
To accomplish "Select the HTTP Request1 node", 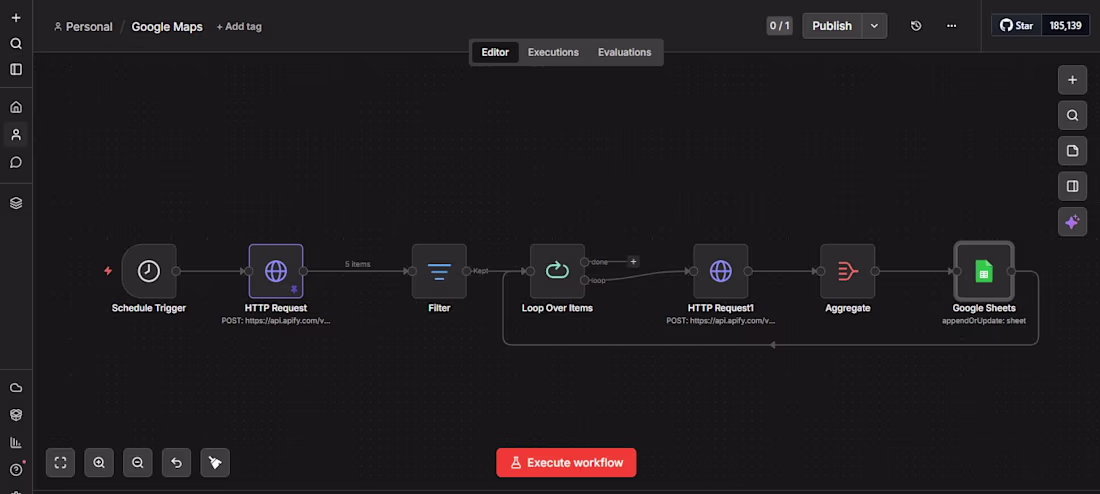I will pos(720,271).
